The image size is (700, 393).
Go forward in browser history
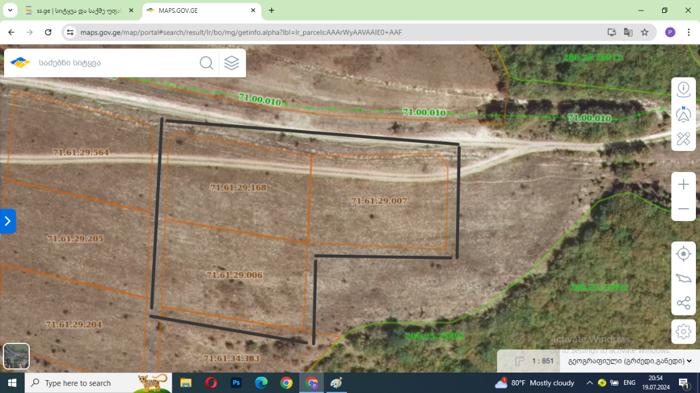(29, 32)
